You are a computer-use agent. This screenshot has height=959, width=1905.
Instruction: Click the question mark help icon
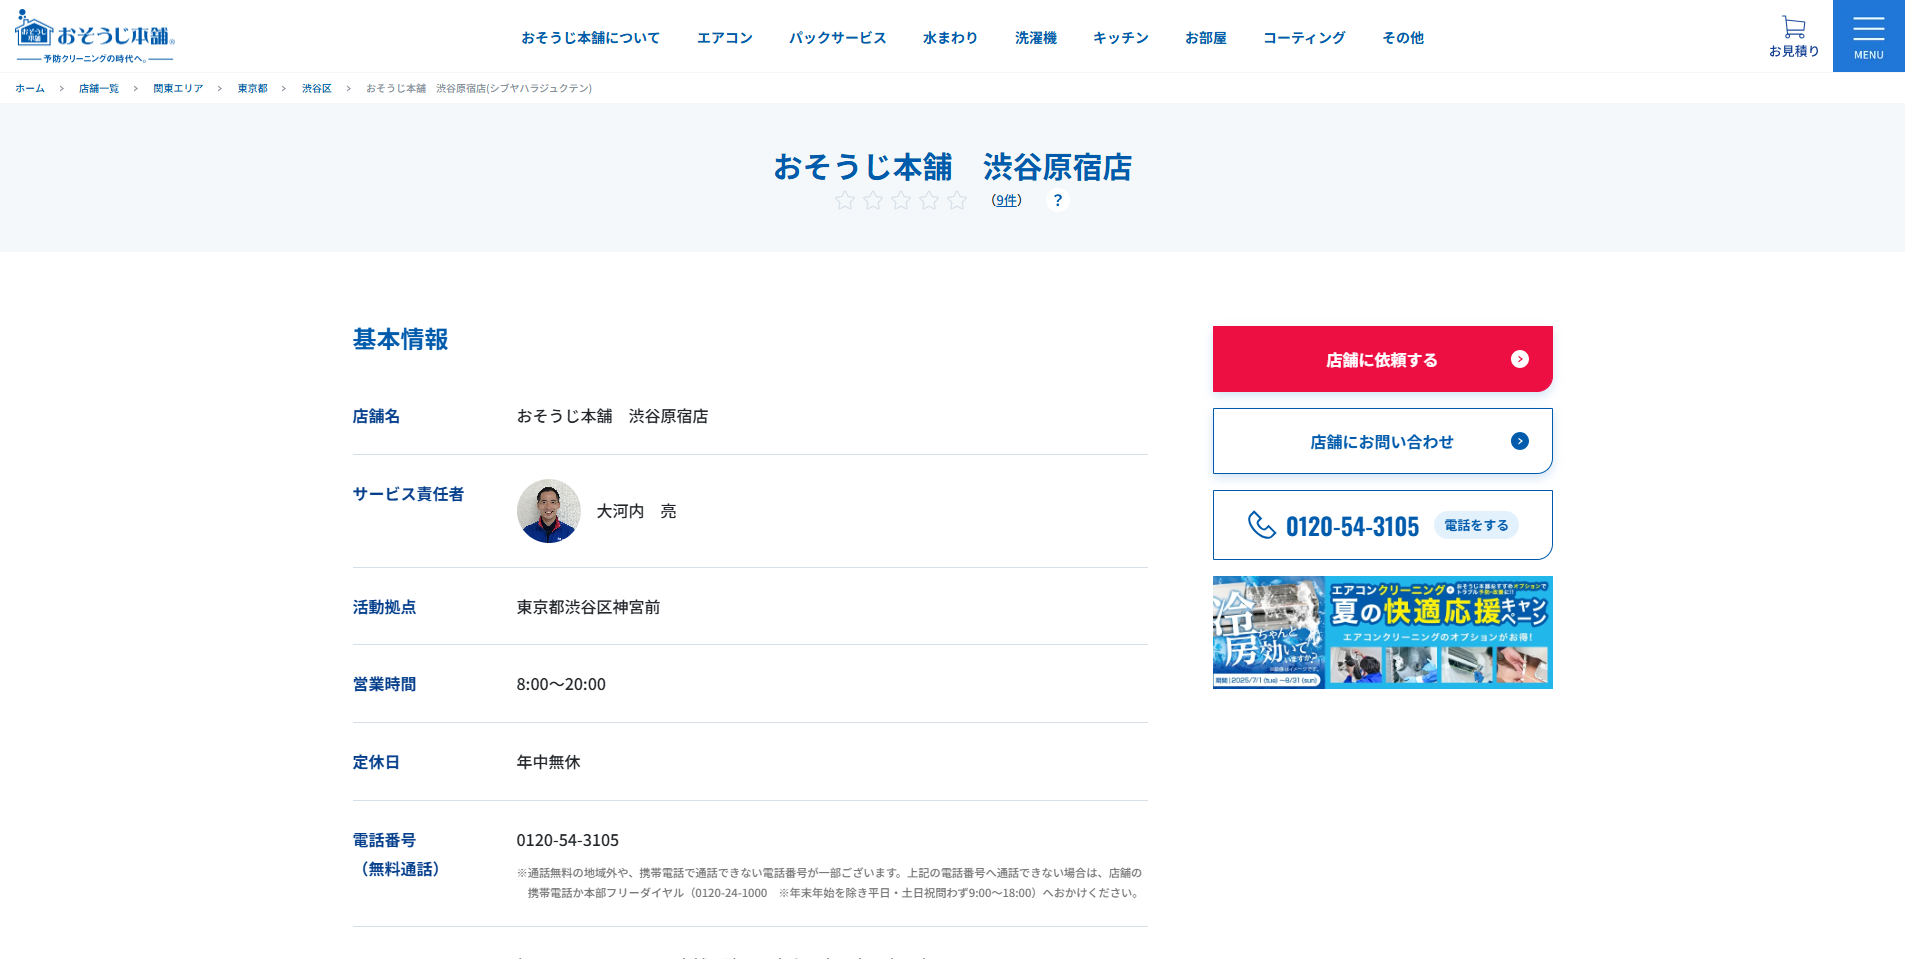[1058, 200]
